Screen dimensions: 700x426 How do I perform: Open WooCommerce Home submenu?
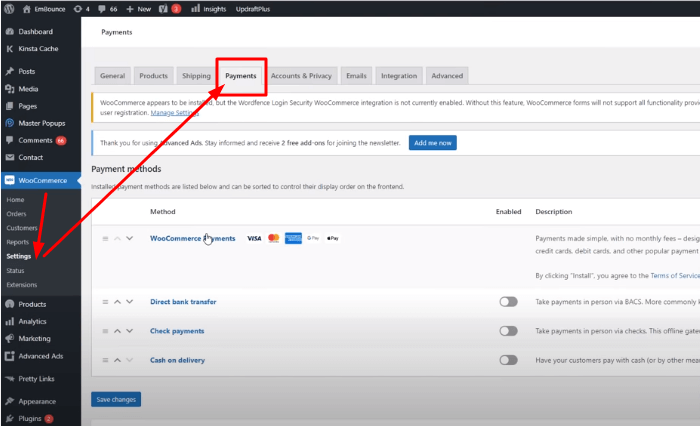pyautogui.click(x=15, y=200)
